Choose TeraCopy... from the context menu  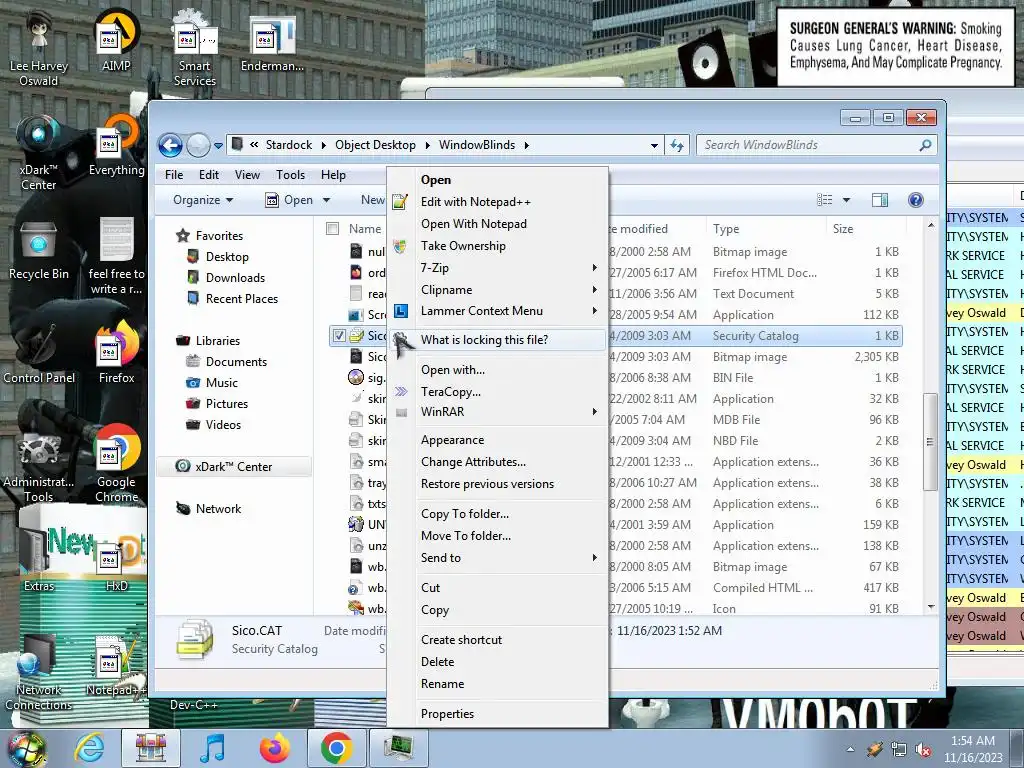click(x=498, y=392)
